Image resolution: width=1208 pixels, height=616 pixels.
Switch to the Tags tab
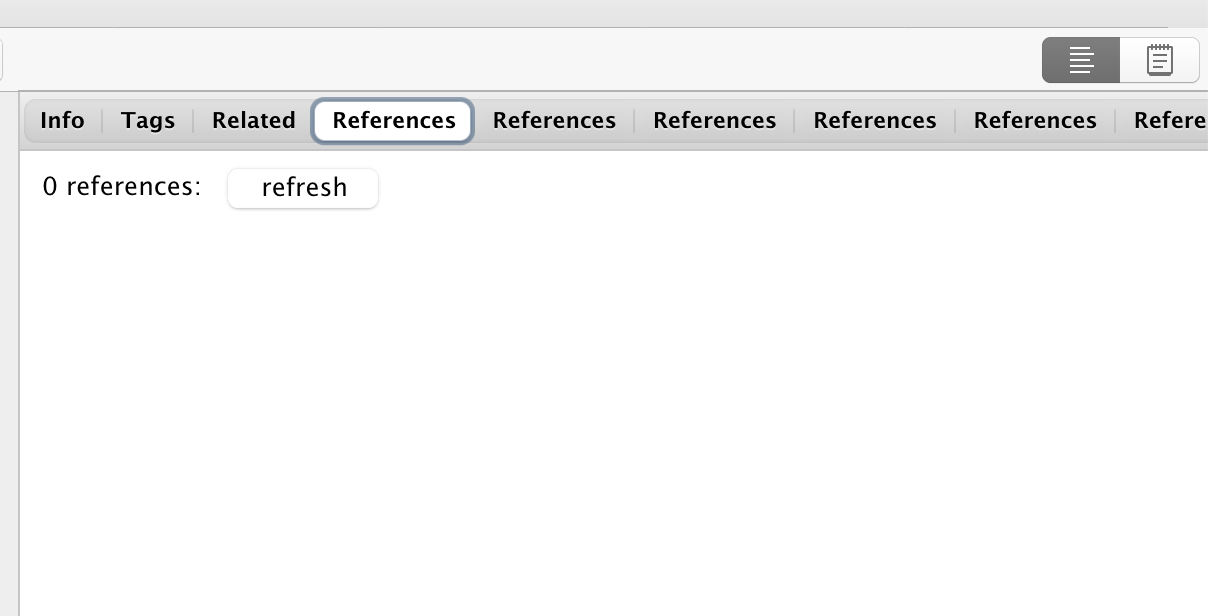pyautogui.click(x=147, y=120)
